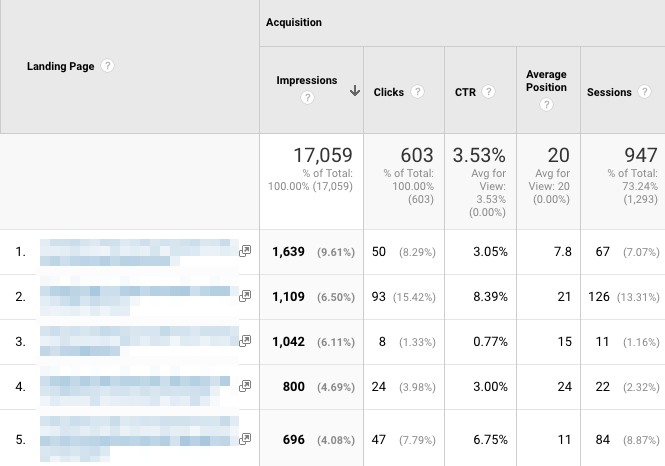Select the average CTR total 3.53%
The width and height of the screenshot is (665, 466).
pos(479,155)
